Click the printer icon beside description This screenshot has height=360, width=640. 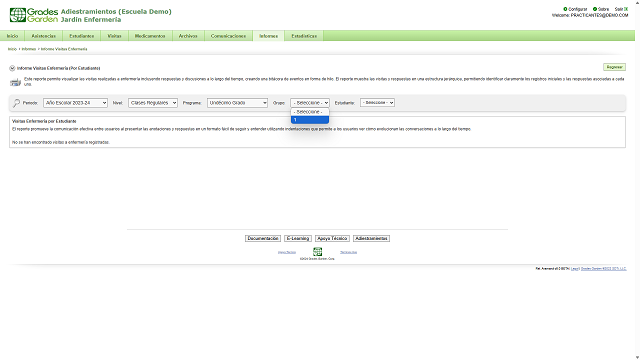(x=16, y=82)
